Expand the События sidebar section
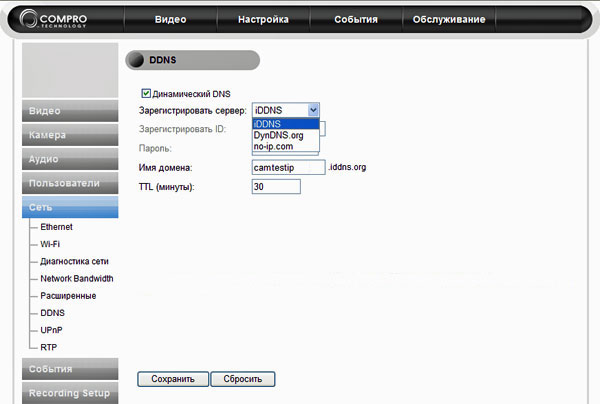Viewport: 600px width, 404px height. pyautogui.click(x=70, y=369)
